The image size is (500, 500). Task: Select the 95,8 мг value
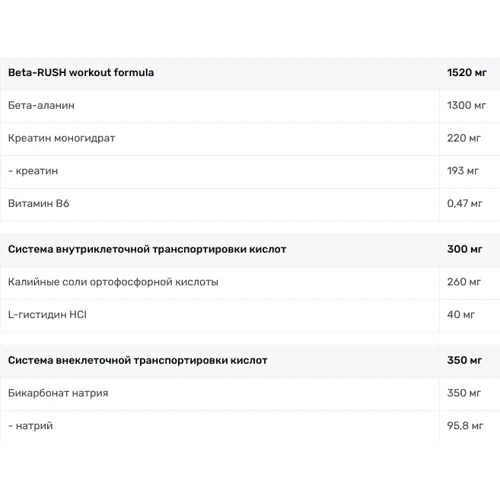pyautogui.click(x=465, y=426)
